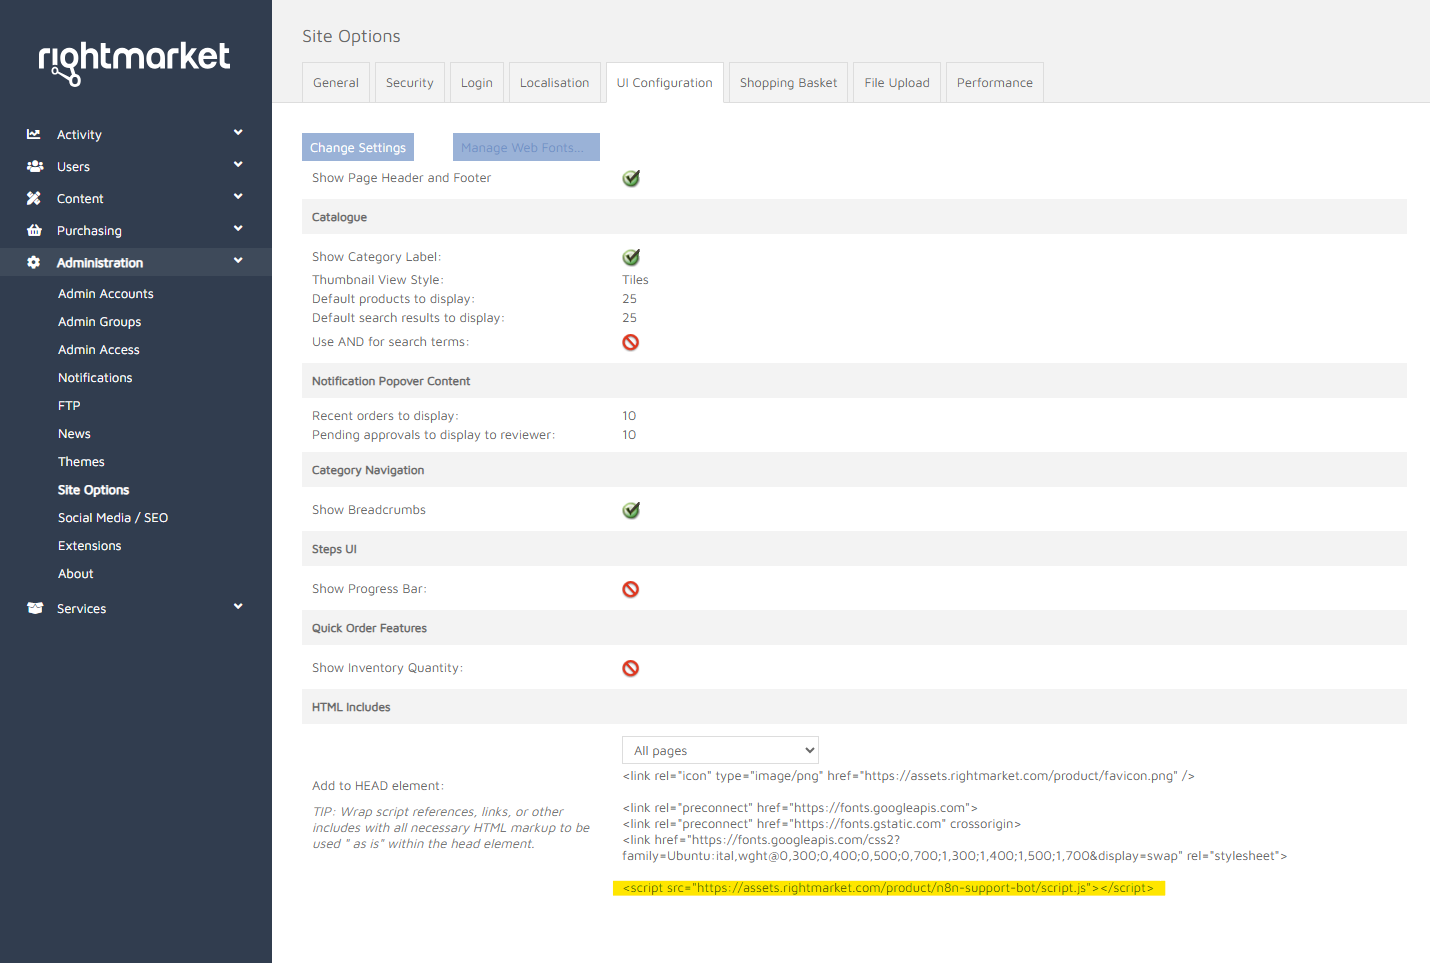Click the Administration gear icon
The image size is (1430, 963).
(34, 262)
